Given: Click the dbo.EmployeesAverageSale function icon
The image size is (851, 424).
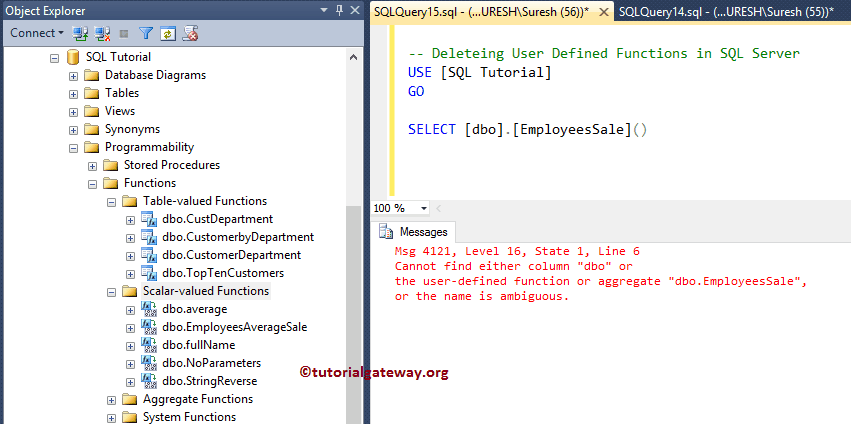Looking at the screenshot, I should coord(149,327).
